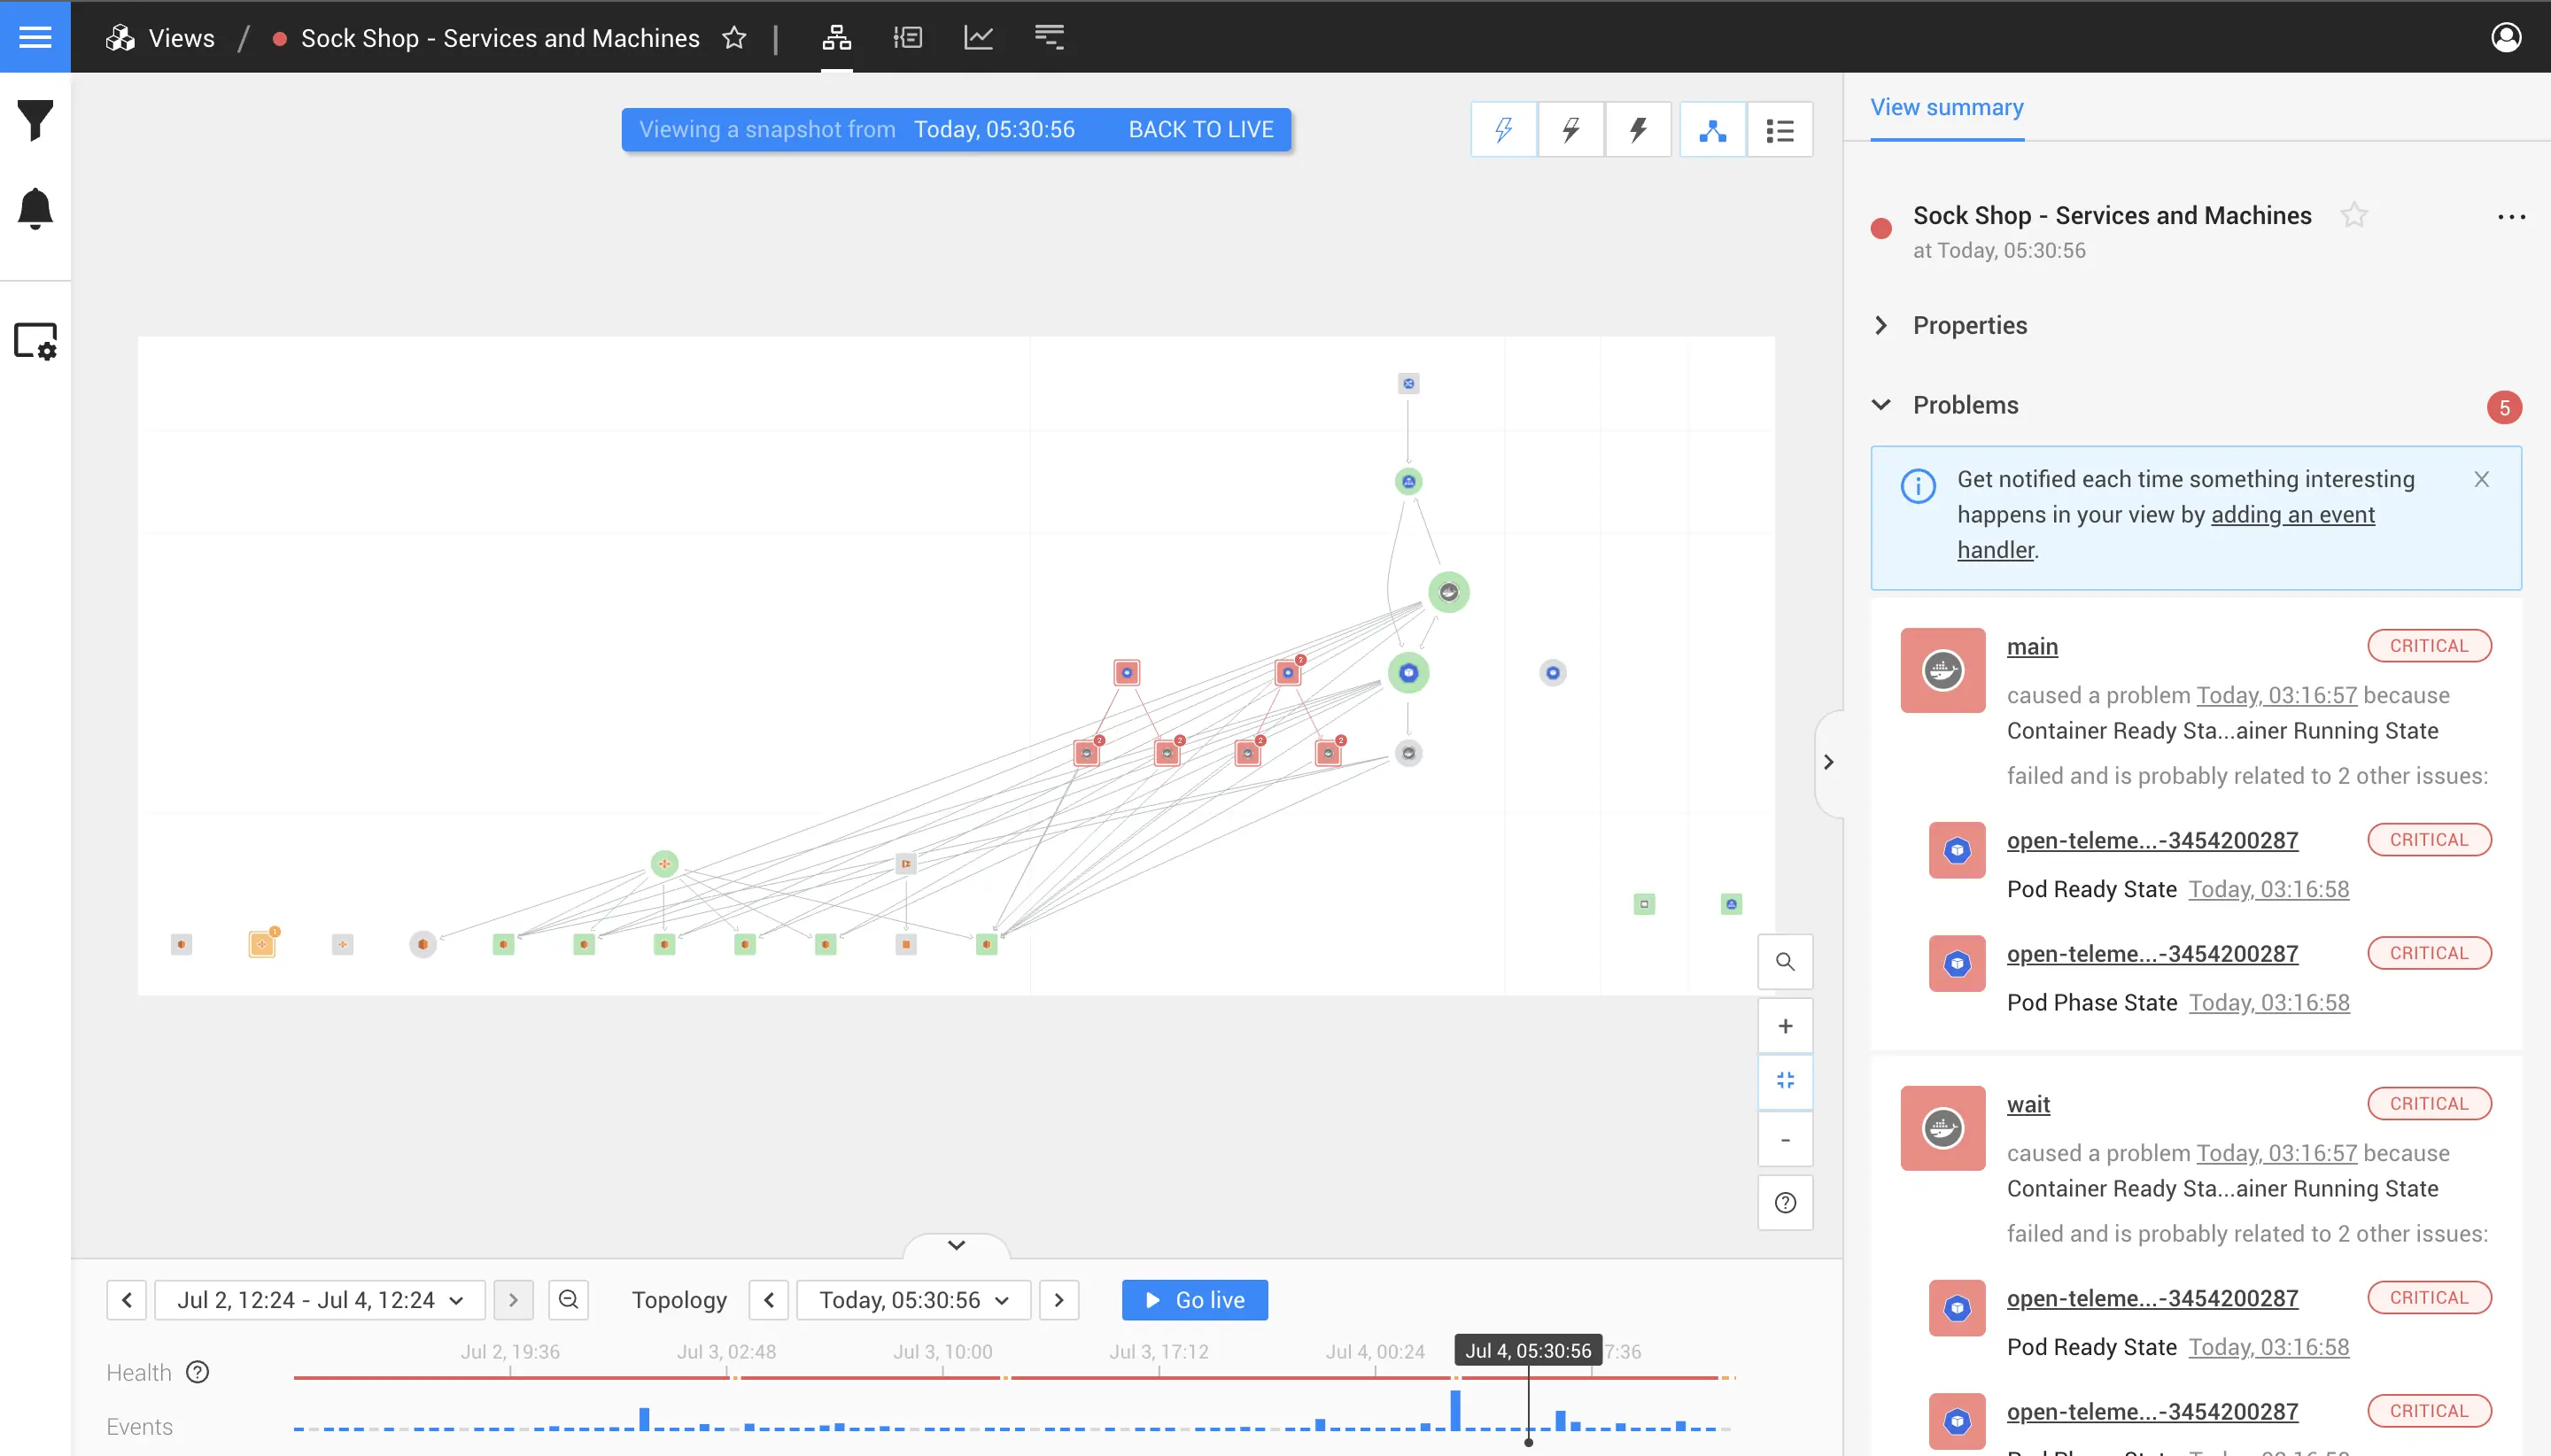The height and width of the screenshot is (1456, 2551).
Task: Open the topology search magnifier
Action: coord(1784,962)
